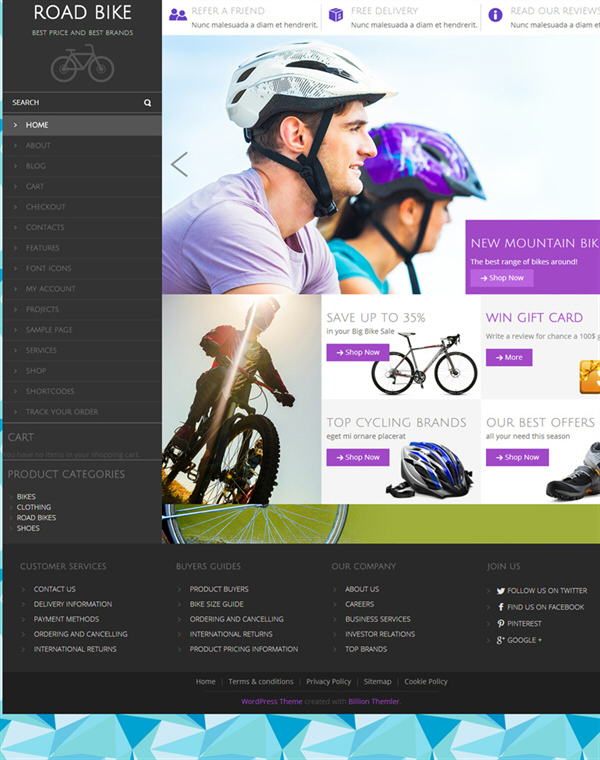Click the Facebook icon in footer
Screen dimensions: 600x760
501,607
